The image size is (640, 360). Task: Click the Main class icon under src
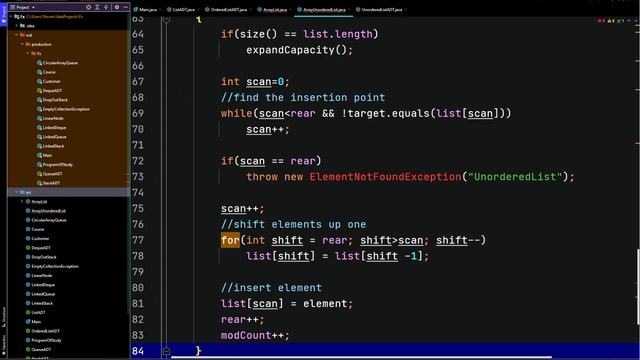pos(28,322)
